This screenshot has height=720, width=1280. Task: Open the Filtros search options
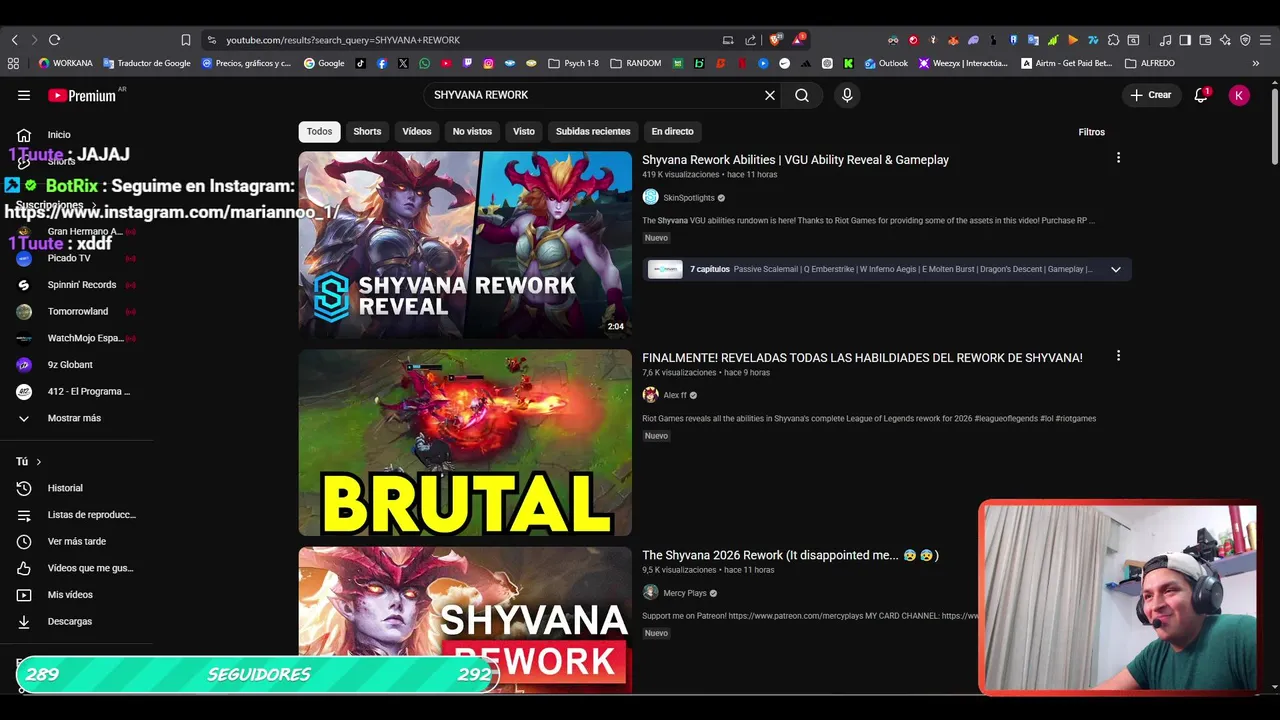point(1091,132)
